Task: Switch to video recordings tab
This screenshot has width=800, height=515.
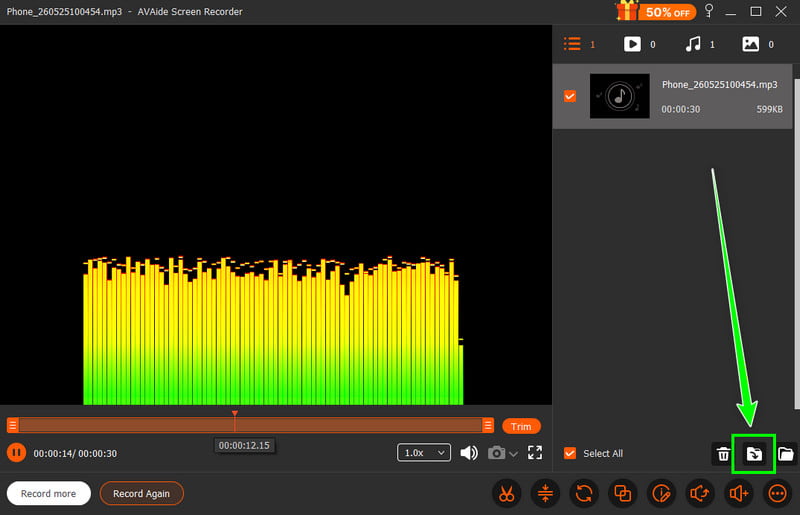Action: (639, 44)
